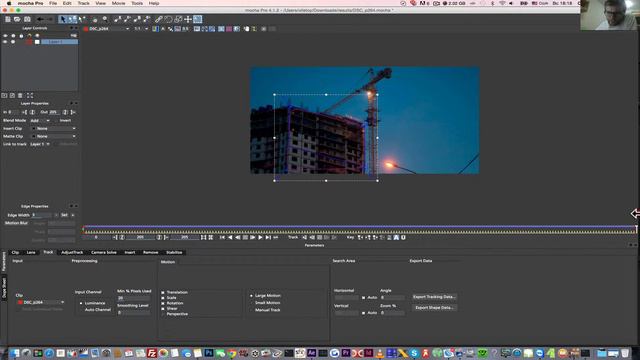Select the Large Motion radio button
The image size is (640, 360).
(x=251, y=296)
